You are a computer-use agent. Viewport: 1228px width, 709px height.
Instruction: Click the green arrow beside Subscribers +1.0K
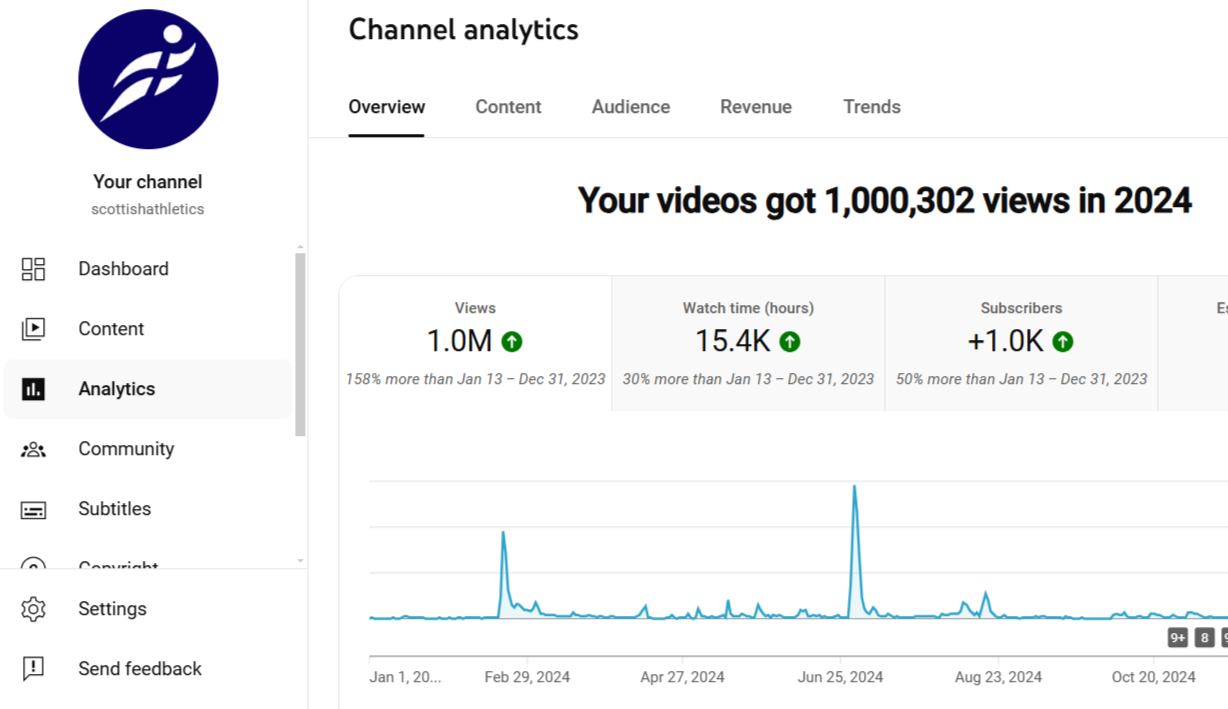click(x=1063, y=342)
